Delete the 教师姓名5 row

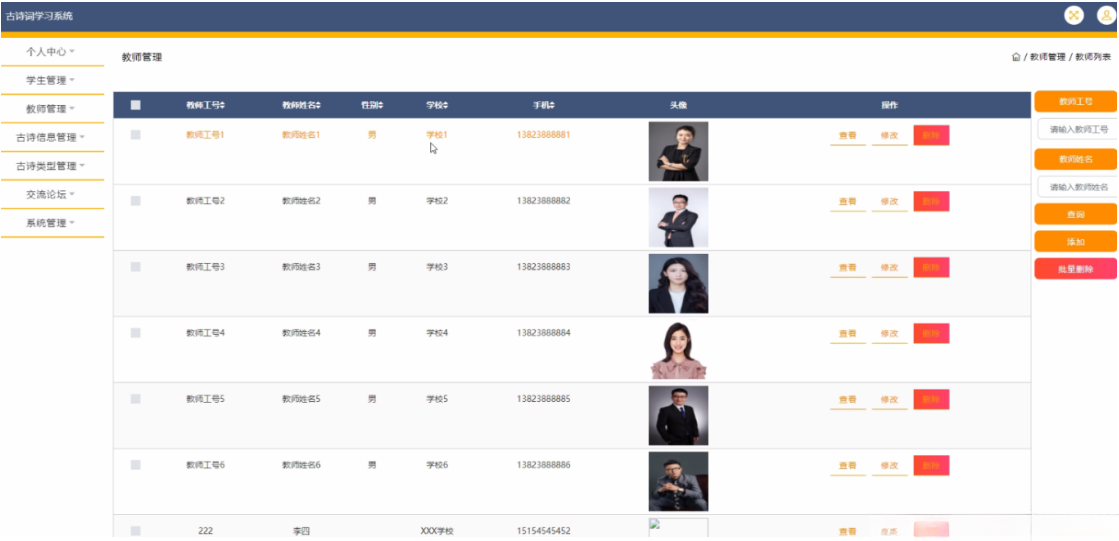pyautogui.click(x=931, y=399)
